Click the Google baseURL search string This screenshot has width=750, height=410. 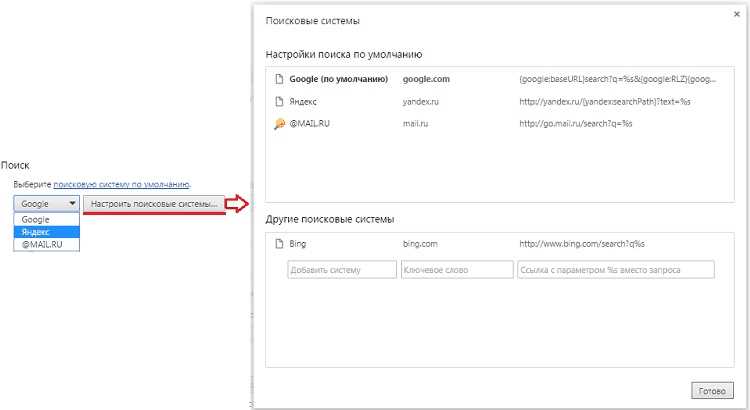618,79
